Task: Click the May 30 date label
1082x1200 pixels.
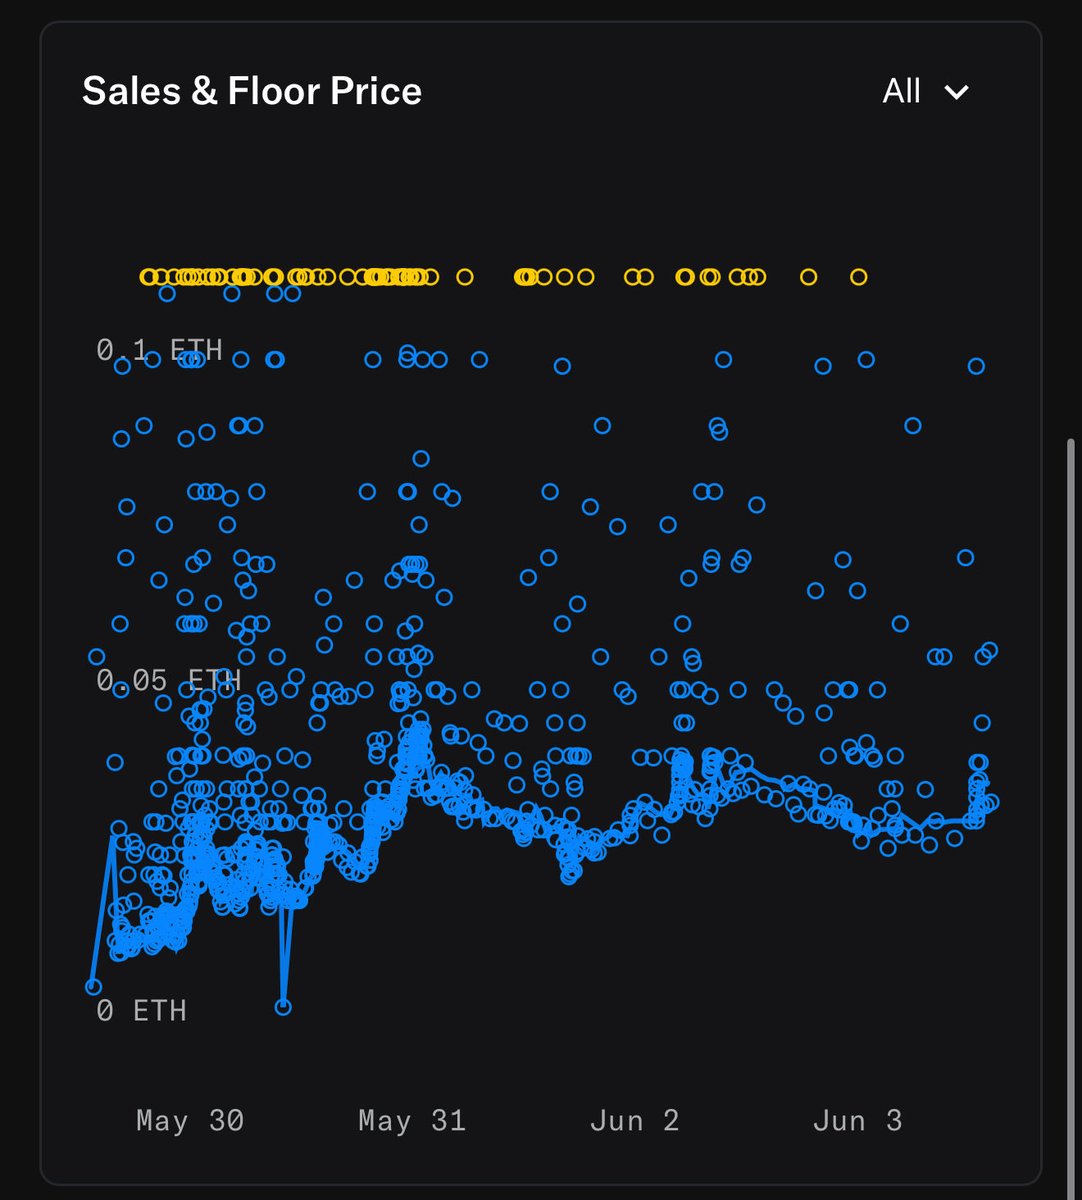Action: coord(190,1121)
